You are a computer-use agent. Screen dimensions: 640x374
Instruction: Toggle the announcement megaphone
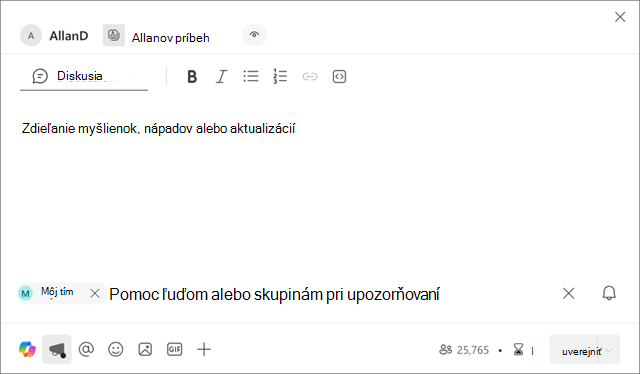pyautogui.click(x=57, y=350)
